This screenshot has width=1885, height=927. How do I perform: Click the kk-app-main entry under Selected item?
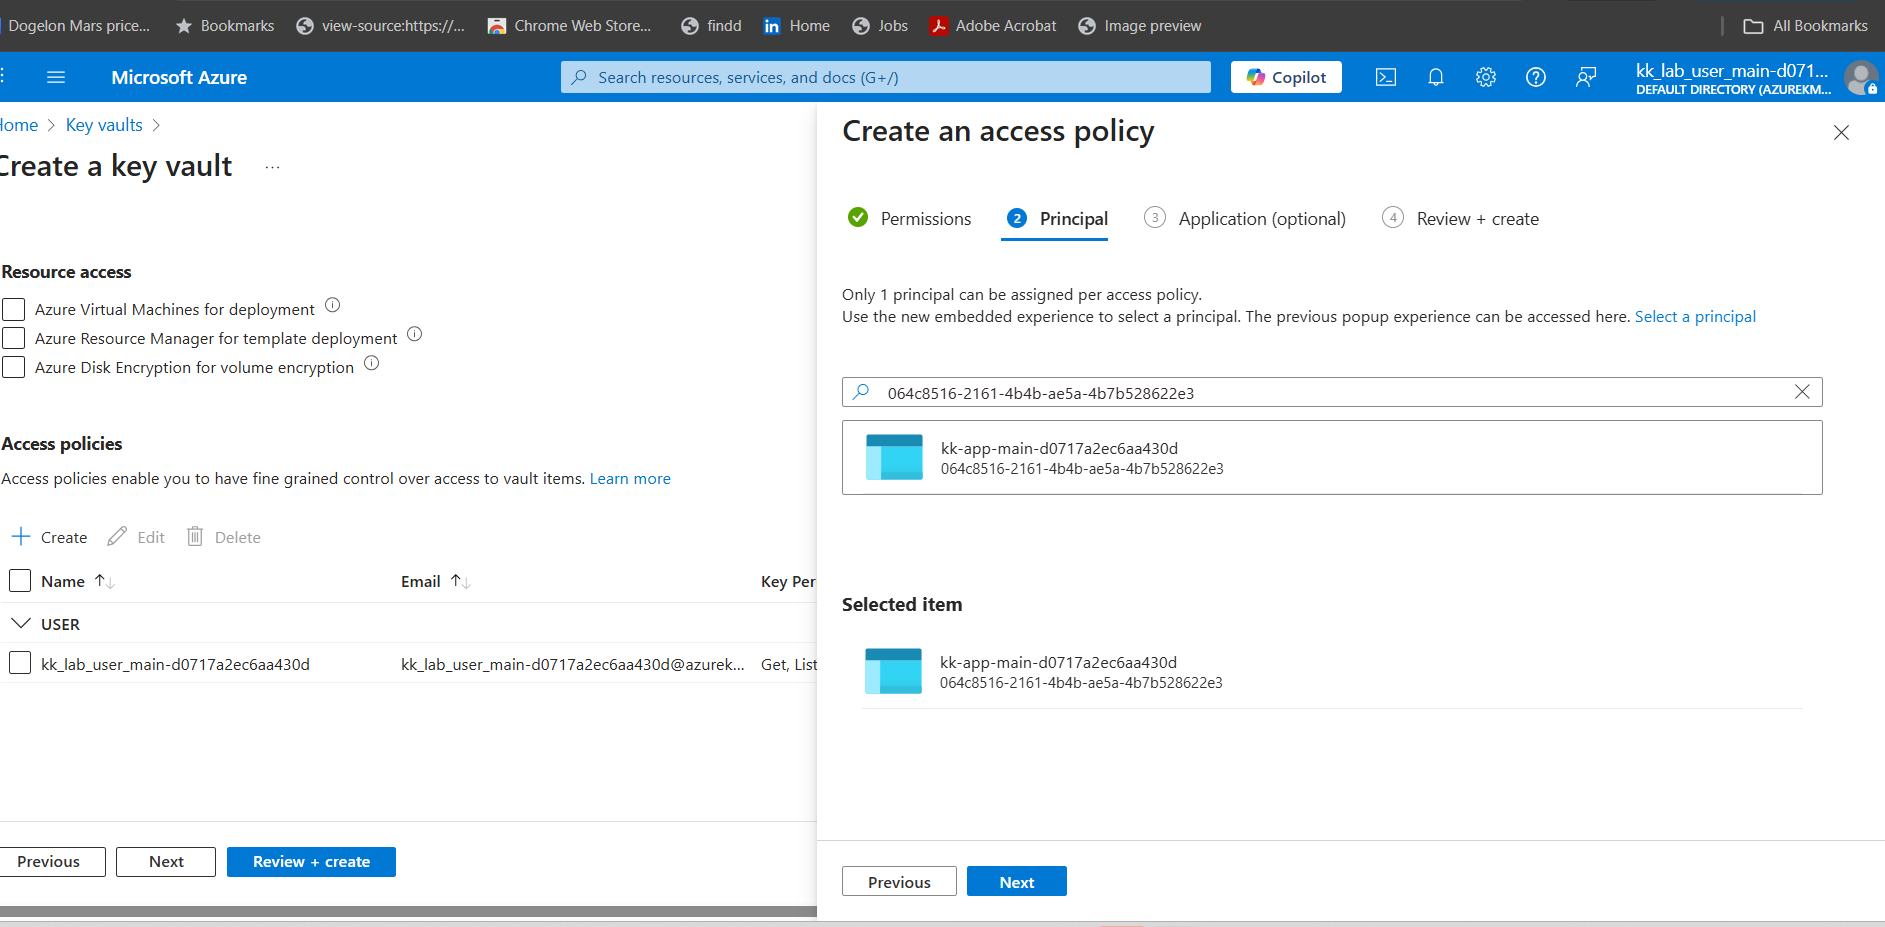coord(1332,672)
